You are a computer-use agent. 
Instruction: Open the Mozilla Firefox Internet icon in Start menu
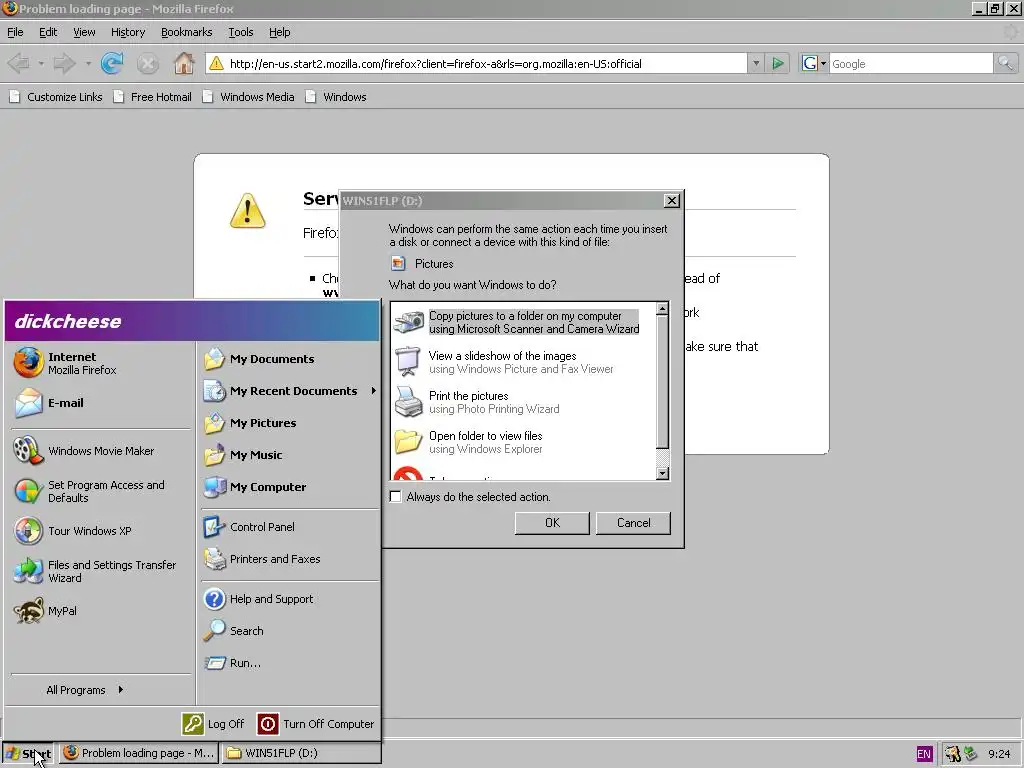[x=28, y=363]
